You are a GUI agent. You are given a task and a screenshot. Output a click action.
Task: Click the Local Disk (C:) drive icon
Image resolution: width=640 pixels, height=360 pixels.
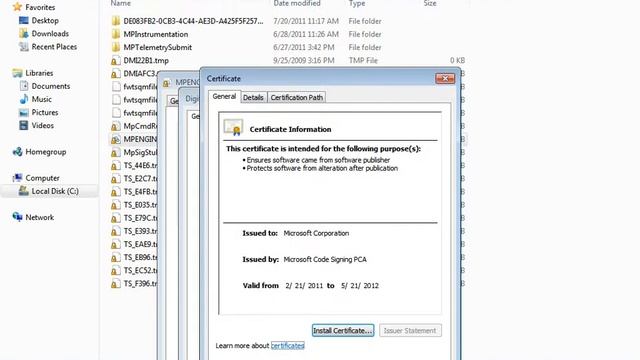coord(24,191)
